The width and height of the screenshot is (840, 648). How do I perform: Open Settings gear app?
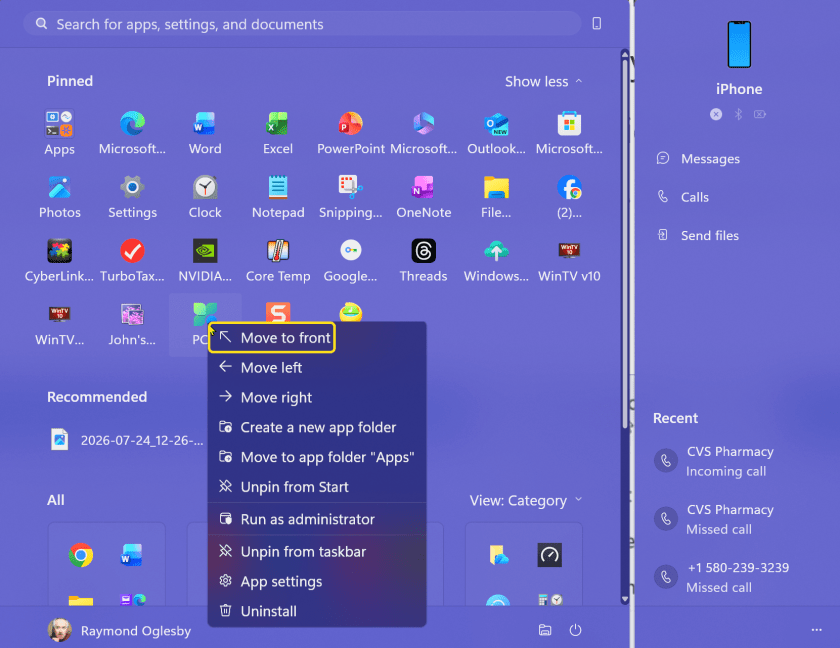(x=132, y=196)
